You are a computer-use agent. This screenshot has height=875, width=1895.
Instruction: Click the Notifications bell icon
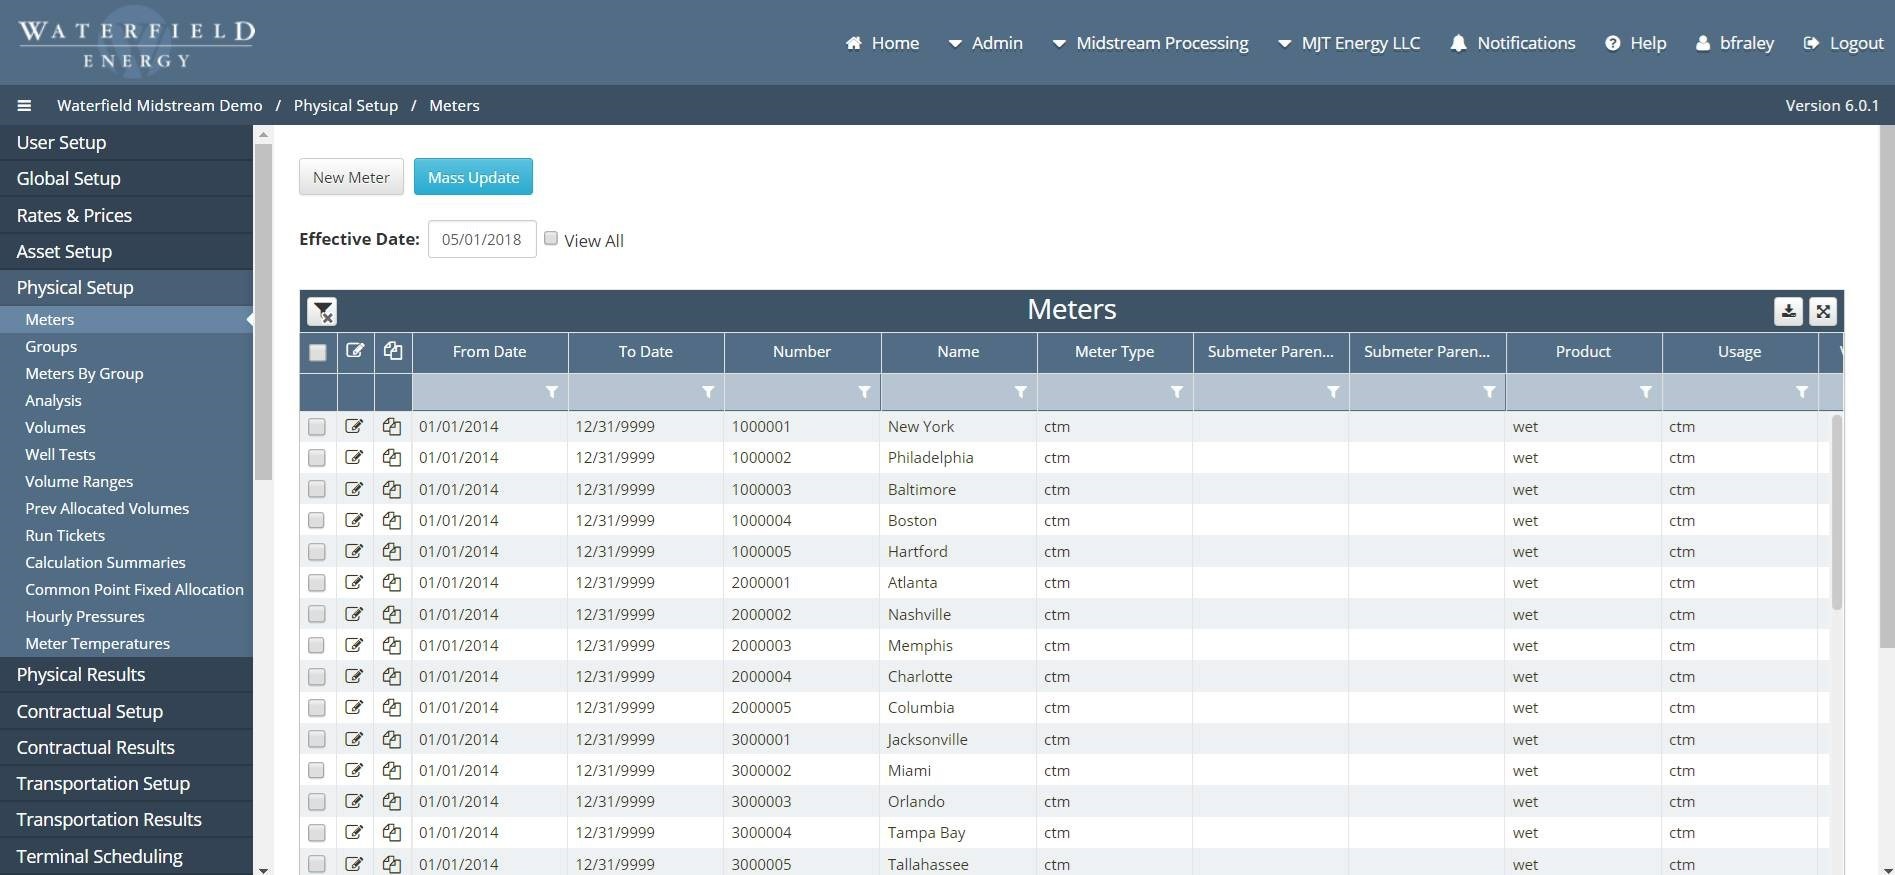[1458, 43]
